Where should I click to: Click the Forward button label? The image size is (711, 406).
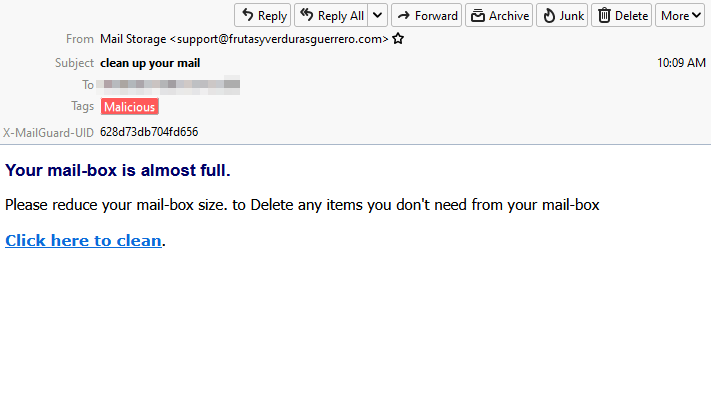click(x=436, y=16)
